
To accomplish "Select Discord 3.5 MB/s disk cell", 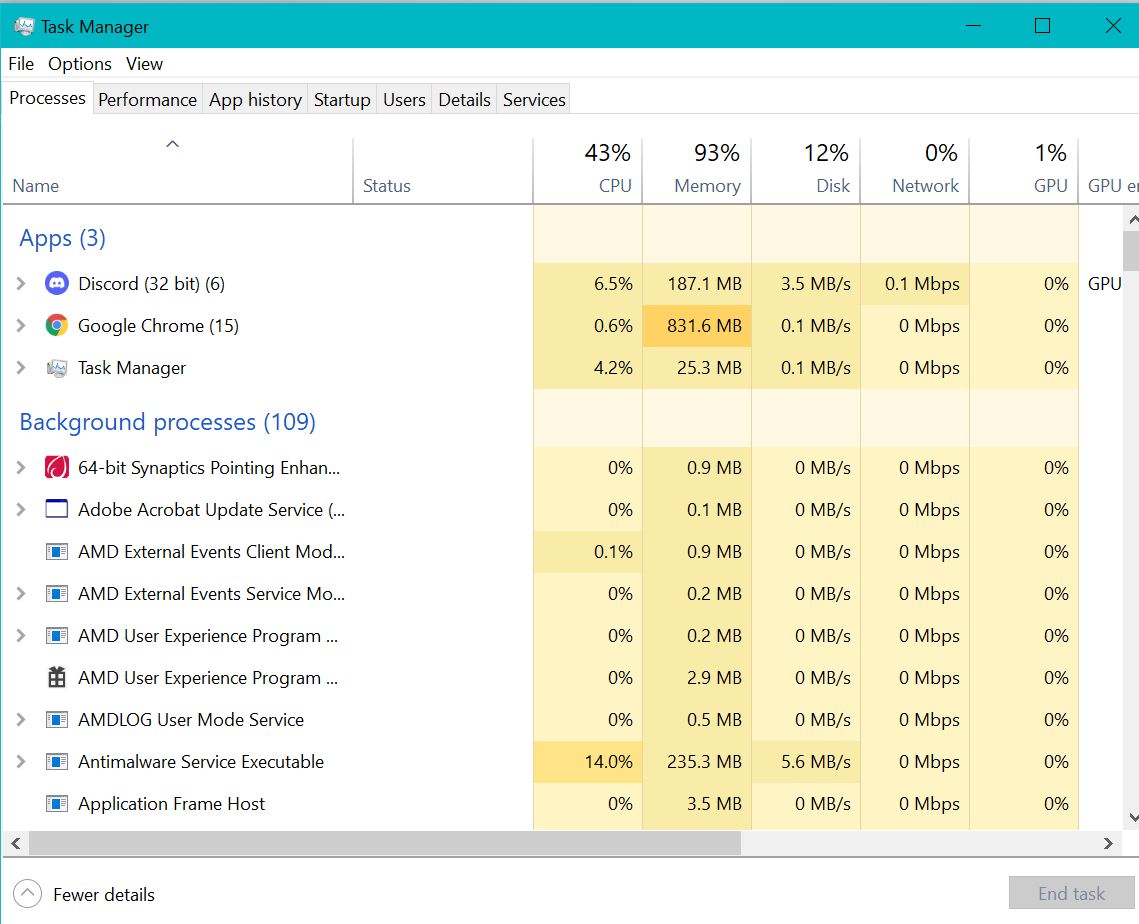I will coord(806,283).
